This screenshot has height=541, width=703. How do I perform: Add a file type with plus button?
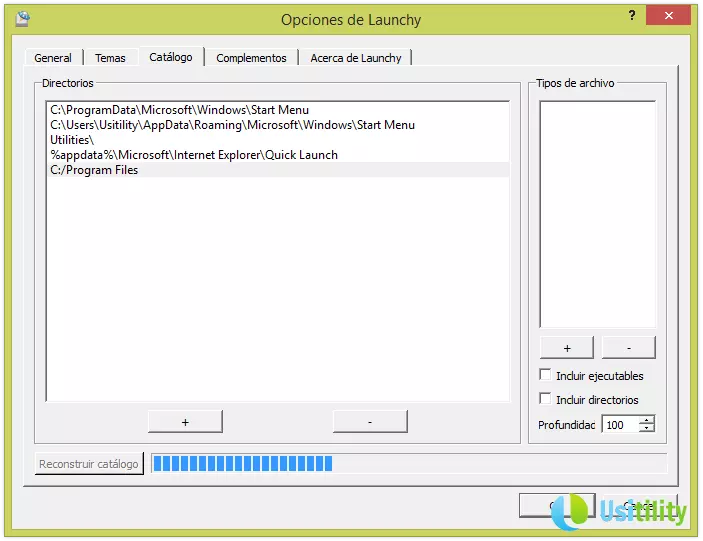pyautogui.click(x=567, y=348)
